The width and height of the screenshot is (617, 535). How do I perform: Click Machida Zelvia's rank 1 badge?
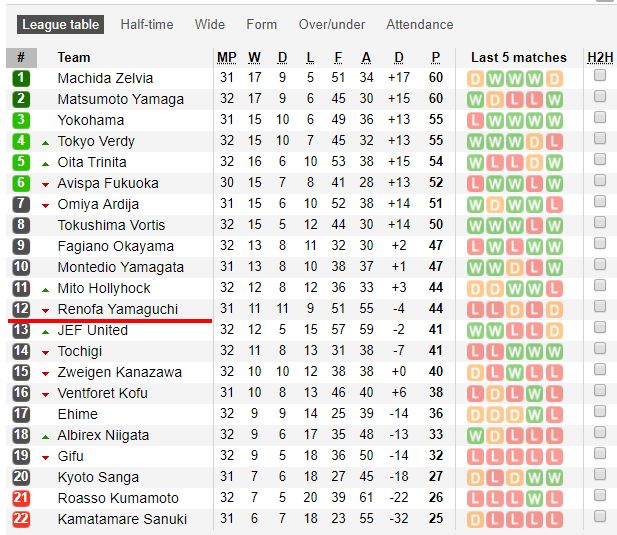[x=21, y=78]
